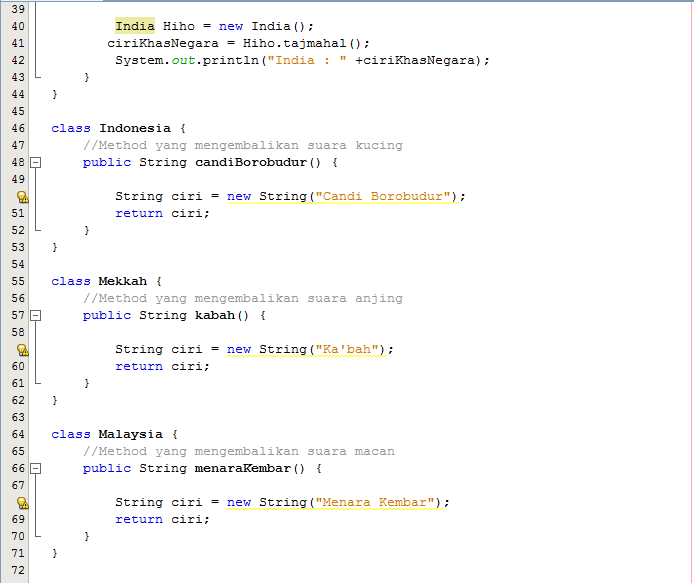Click the method name kabah
This screenshot has width=694, height=583.
pyautogui.click(x=215, y=315)
